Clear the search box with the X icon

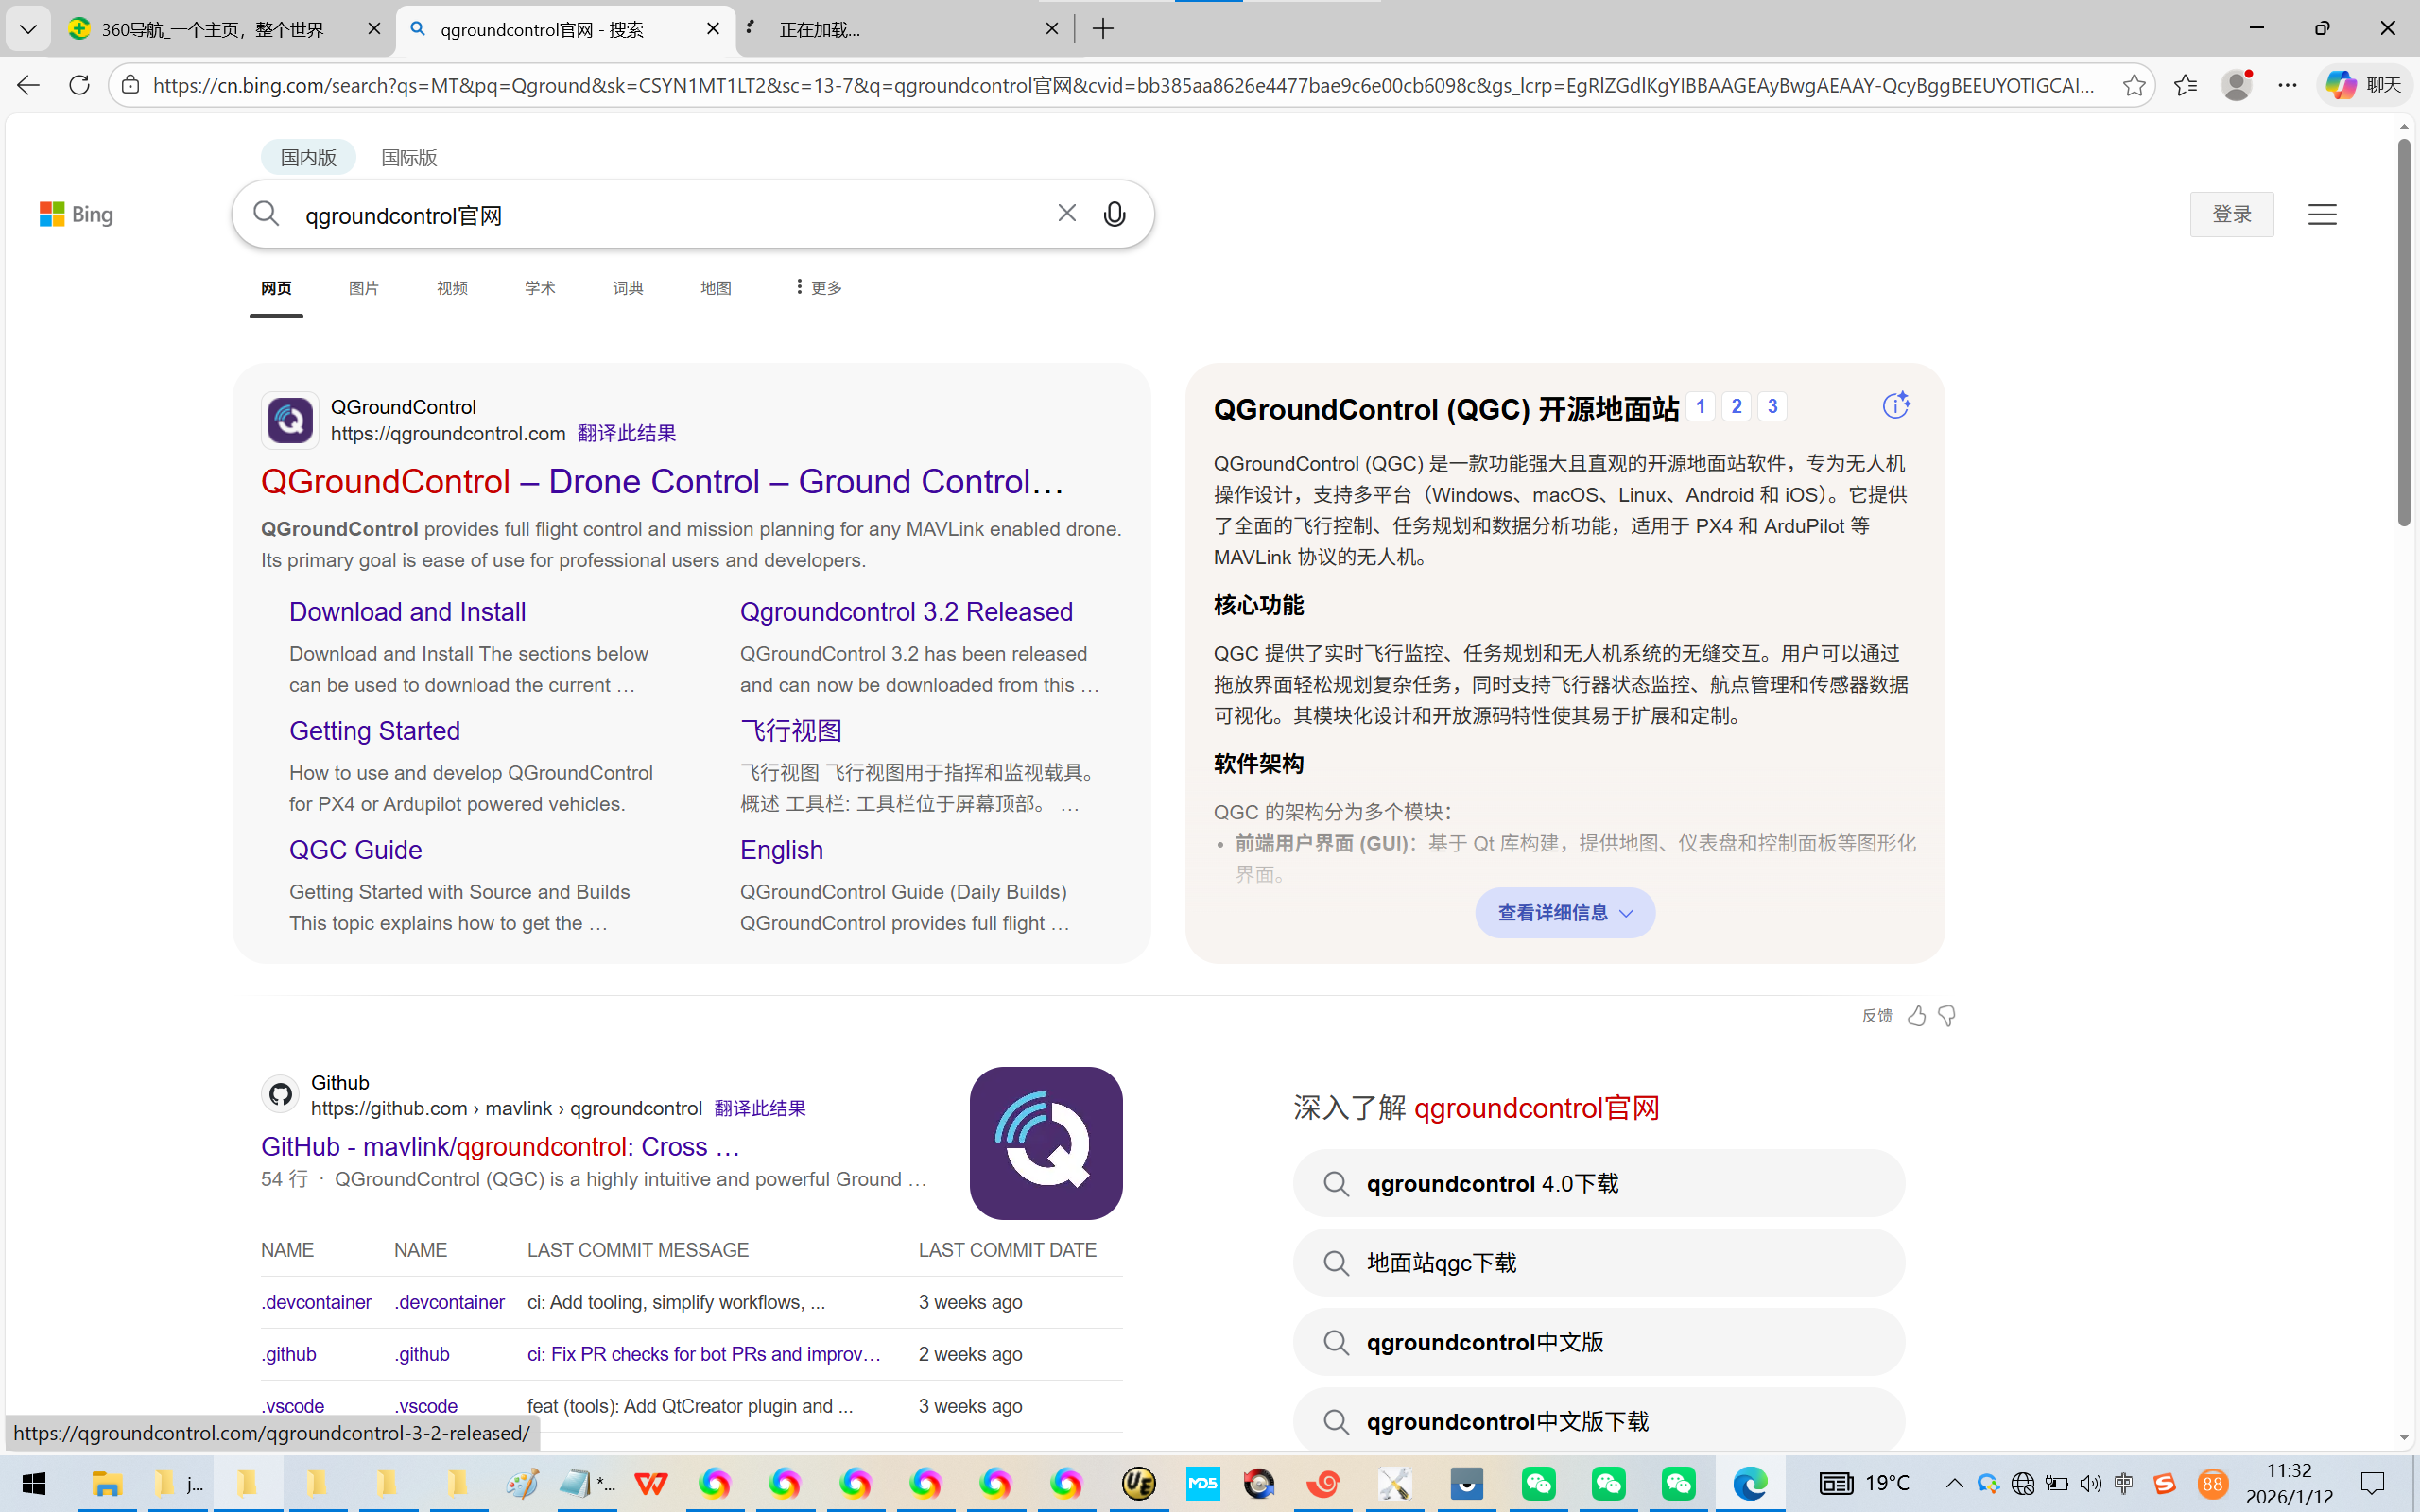pos(1067,213)
